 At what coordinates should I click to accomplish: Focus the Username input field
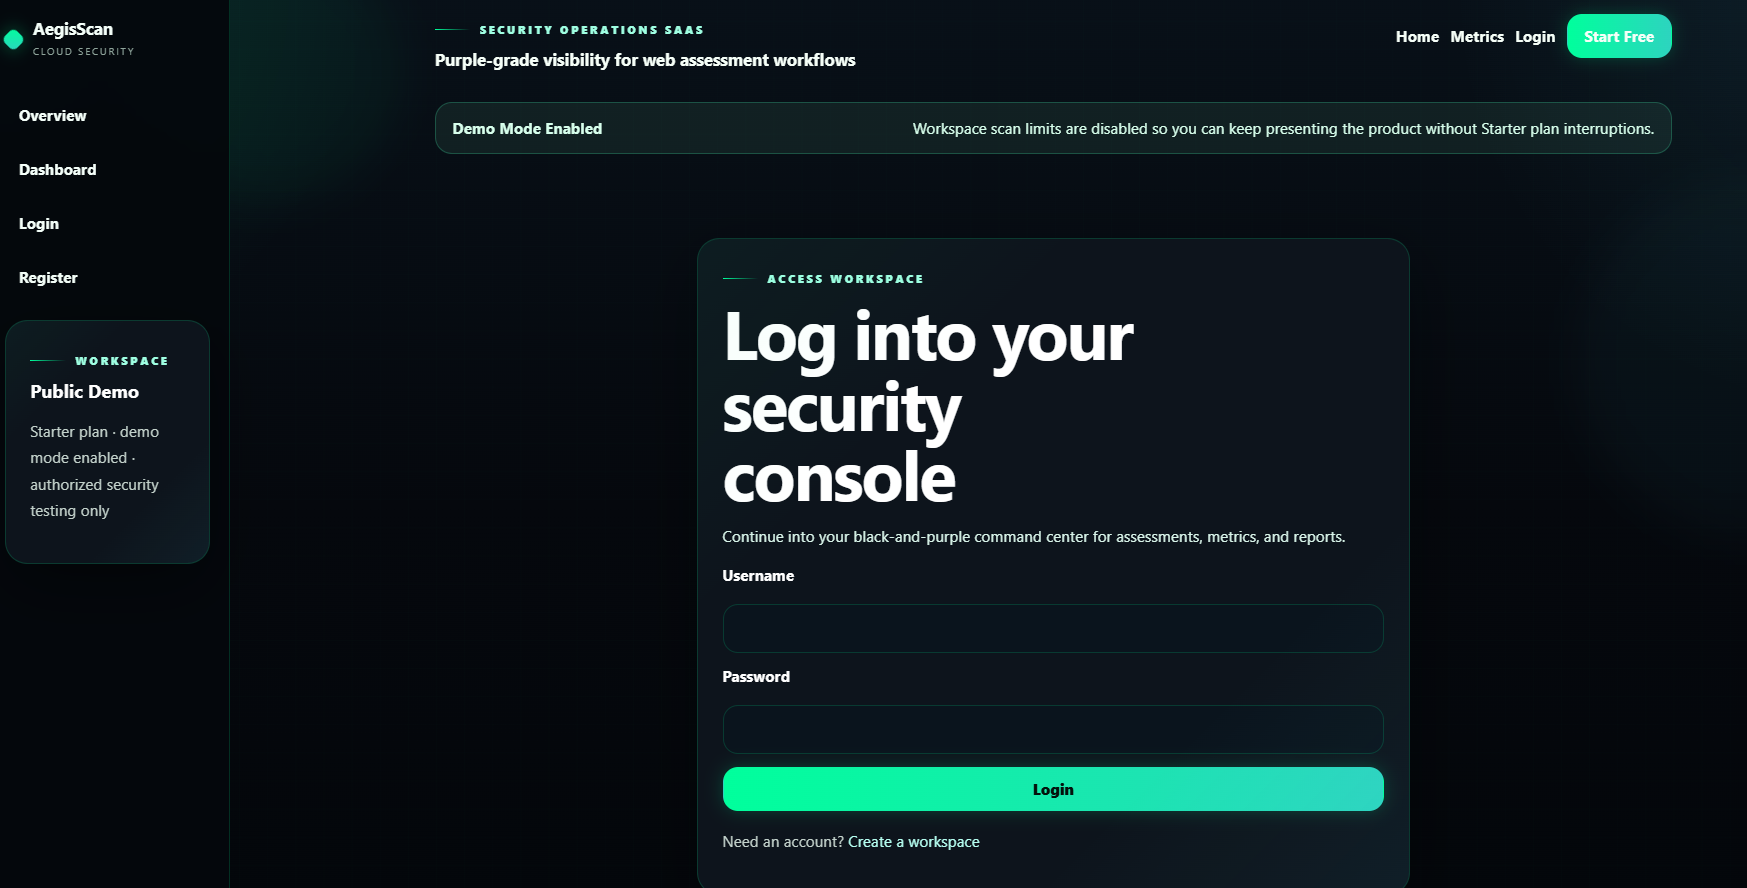pyautogui.click(x=1052, y=629)
